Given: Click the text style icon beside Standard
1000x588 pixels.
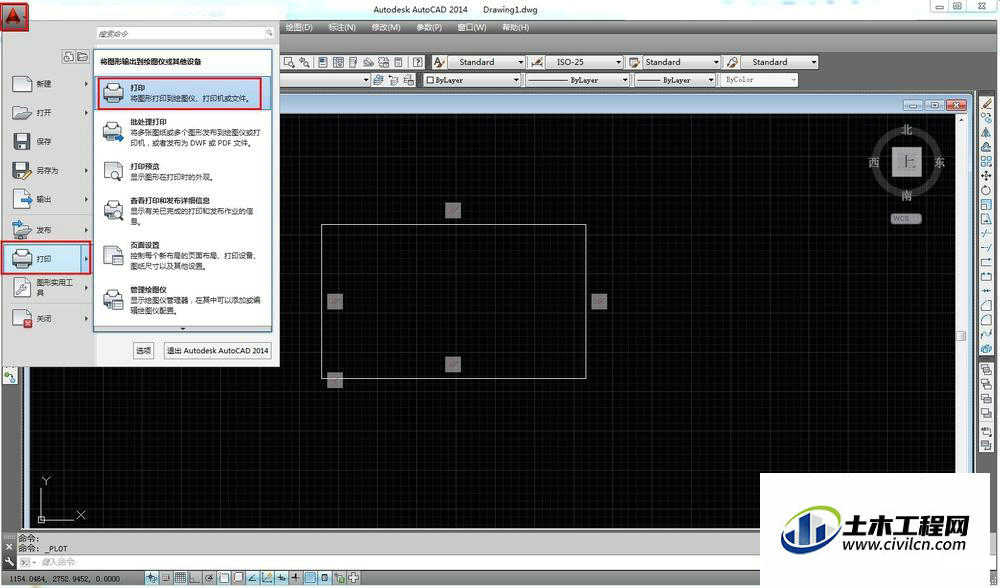Looking at the screenshot, I should pyautogui.click(x=439, y=62).
